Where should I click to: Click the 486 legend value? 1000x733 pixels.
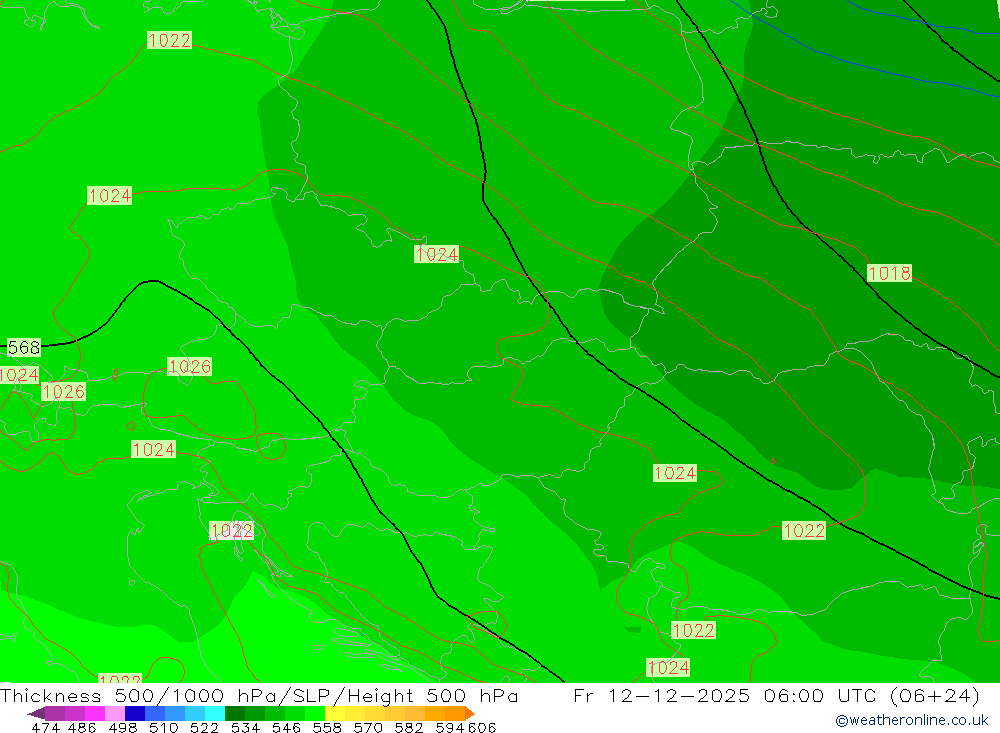pos(82,727)
